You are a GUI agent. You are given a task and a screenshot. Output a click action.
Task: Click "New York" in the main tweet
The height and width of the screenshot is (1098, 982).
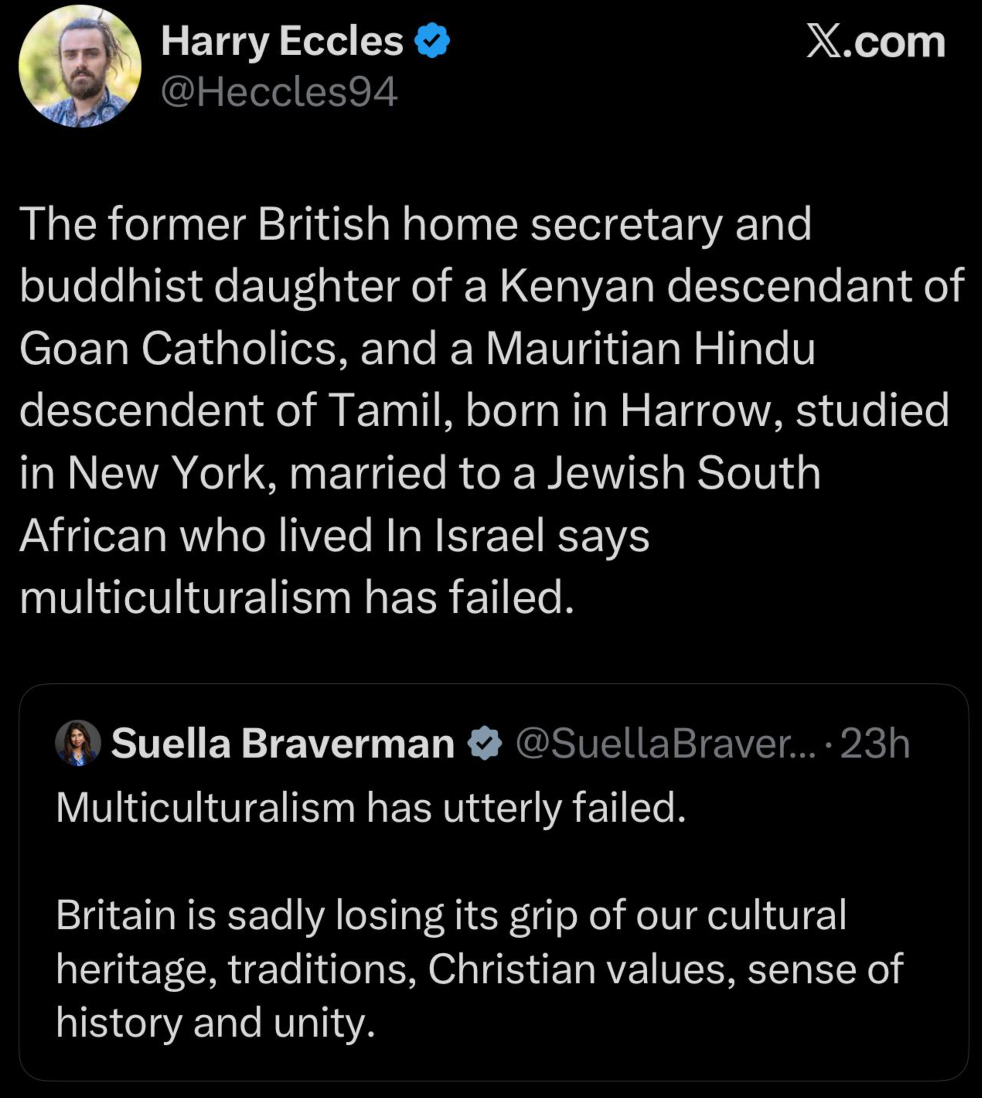pos(172,473)
